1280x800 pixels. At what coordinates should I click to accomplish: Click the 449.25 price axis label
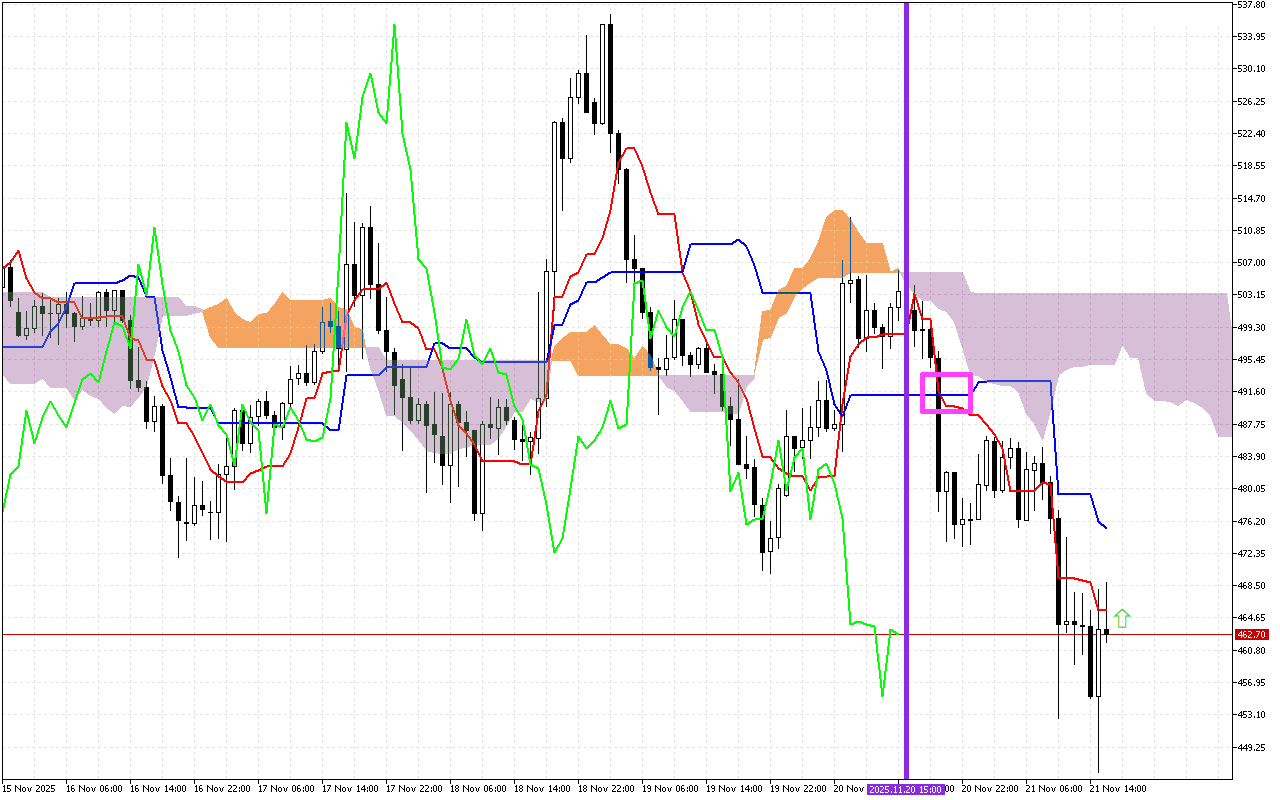1251,747
